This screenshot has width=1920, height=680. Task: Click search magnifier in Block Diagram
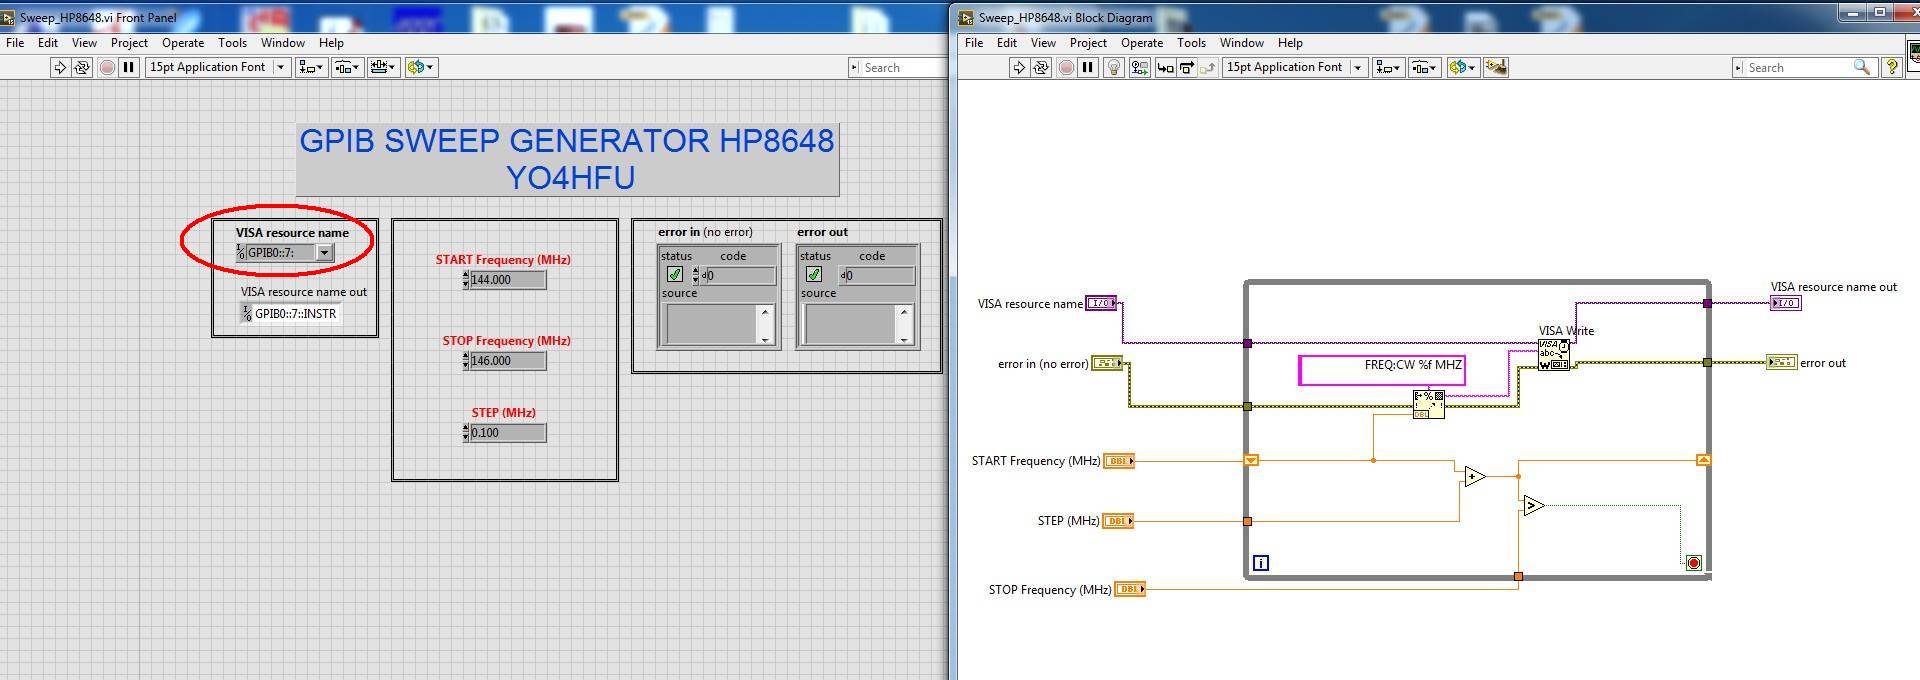coord(1861,67)
